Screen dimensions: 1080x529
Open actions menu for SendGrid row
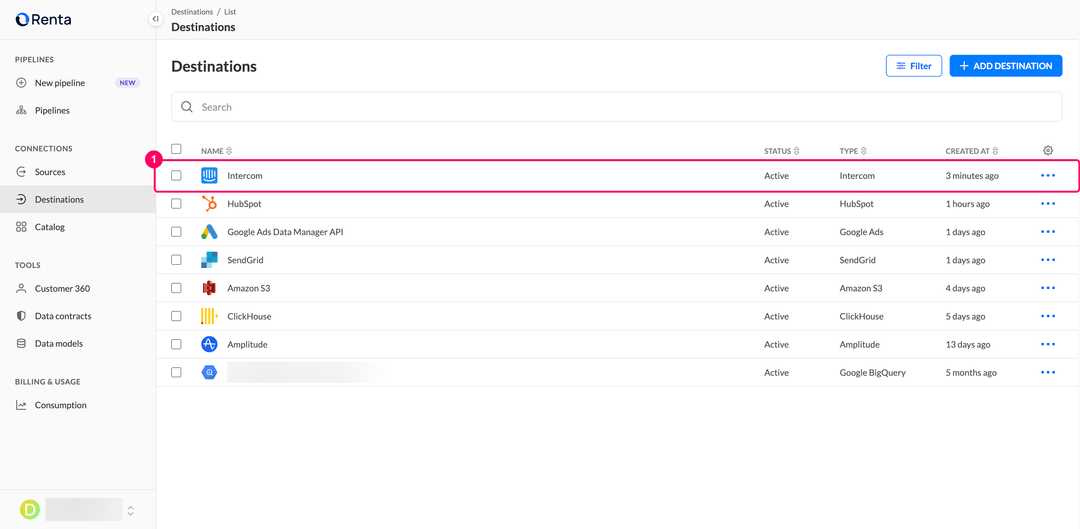click(x=1048, y=260)
